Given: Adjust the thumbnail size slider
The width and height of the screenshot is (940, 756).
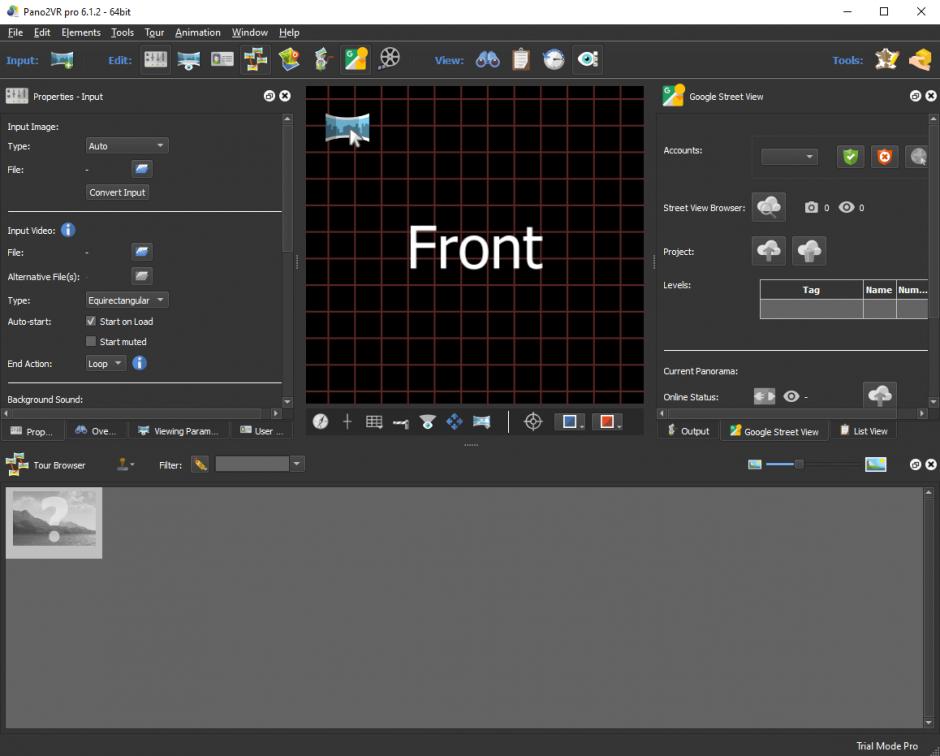Looking at the screenshot, I should (x=799, y=464).
